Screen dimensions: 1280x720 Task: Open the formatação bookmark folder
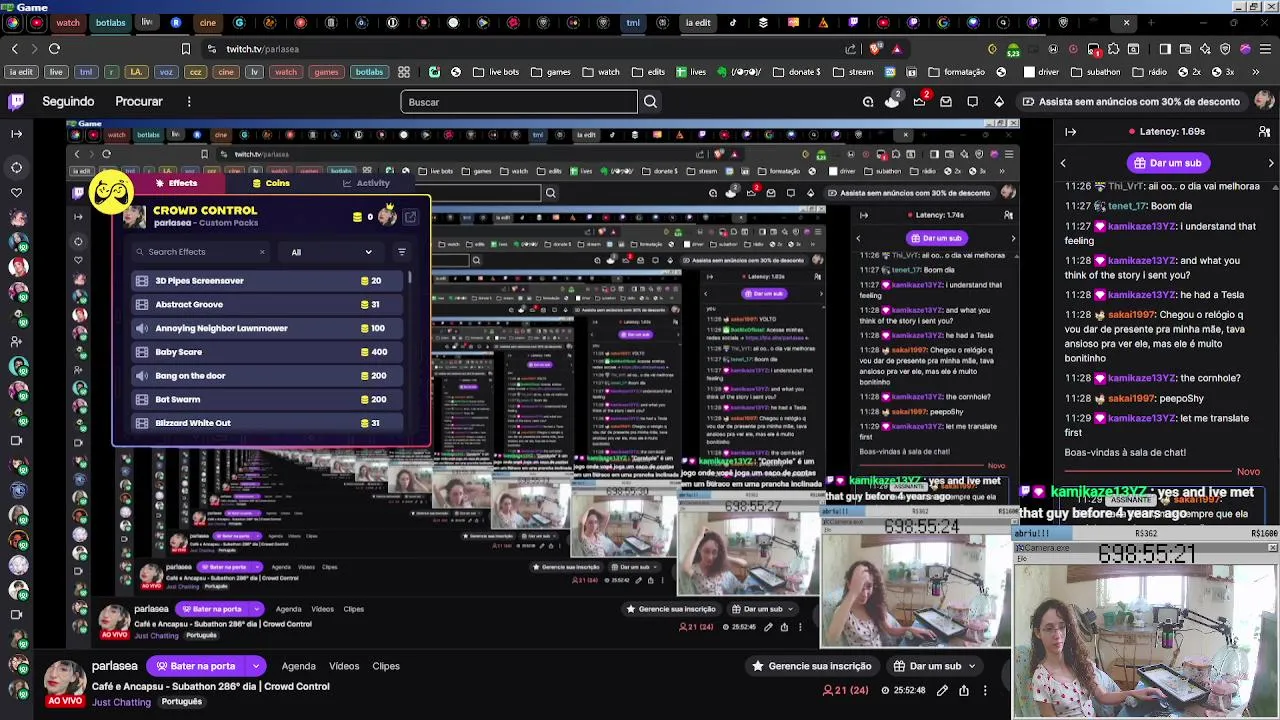[x=956, y=72]
